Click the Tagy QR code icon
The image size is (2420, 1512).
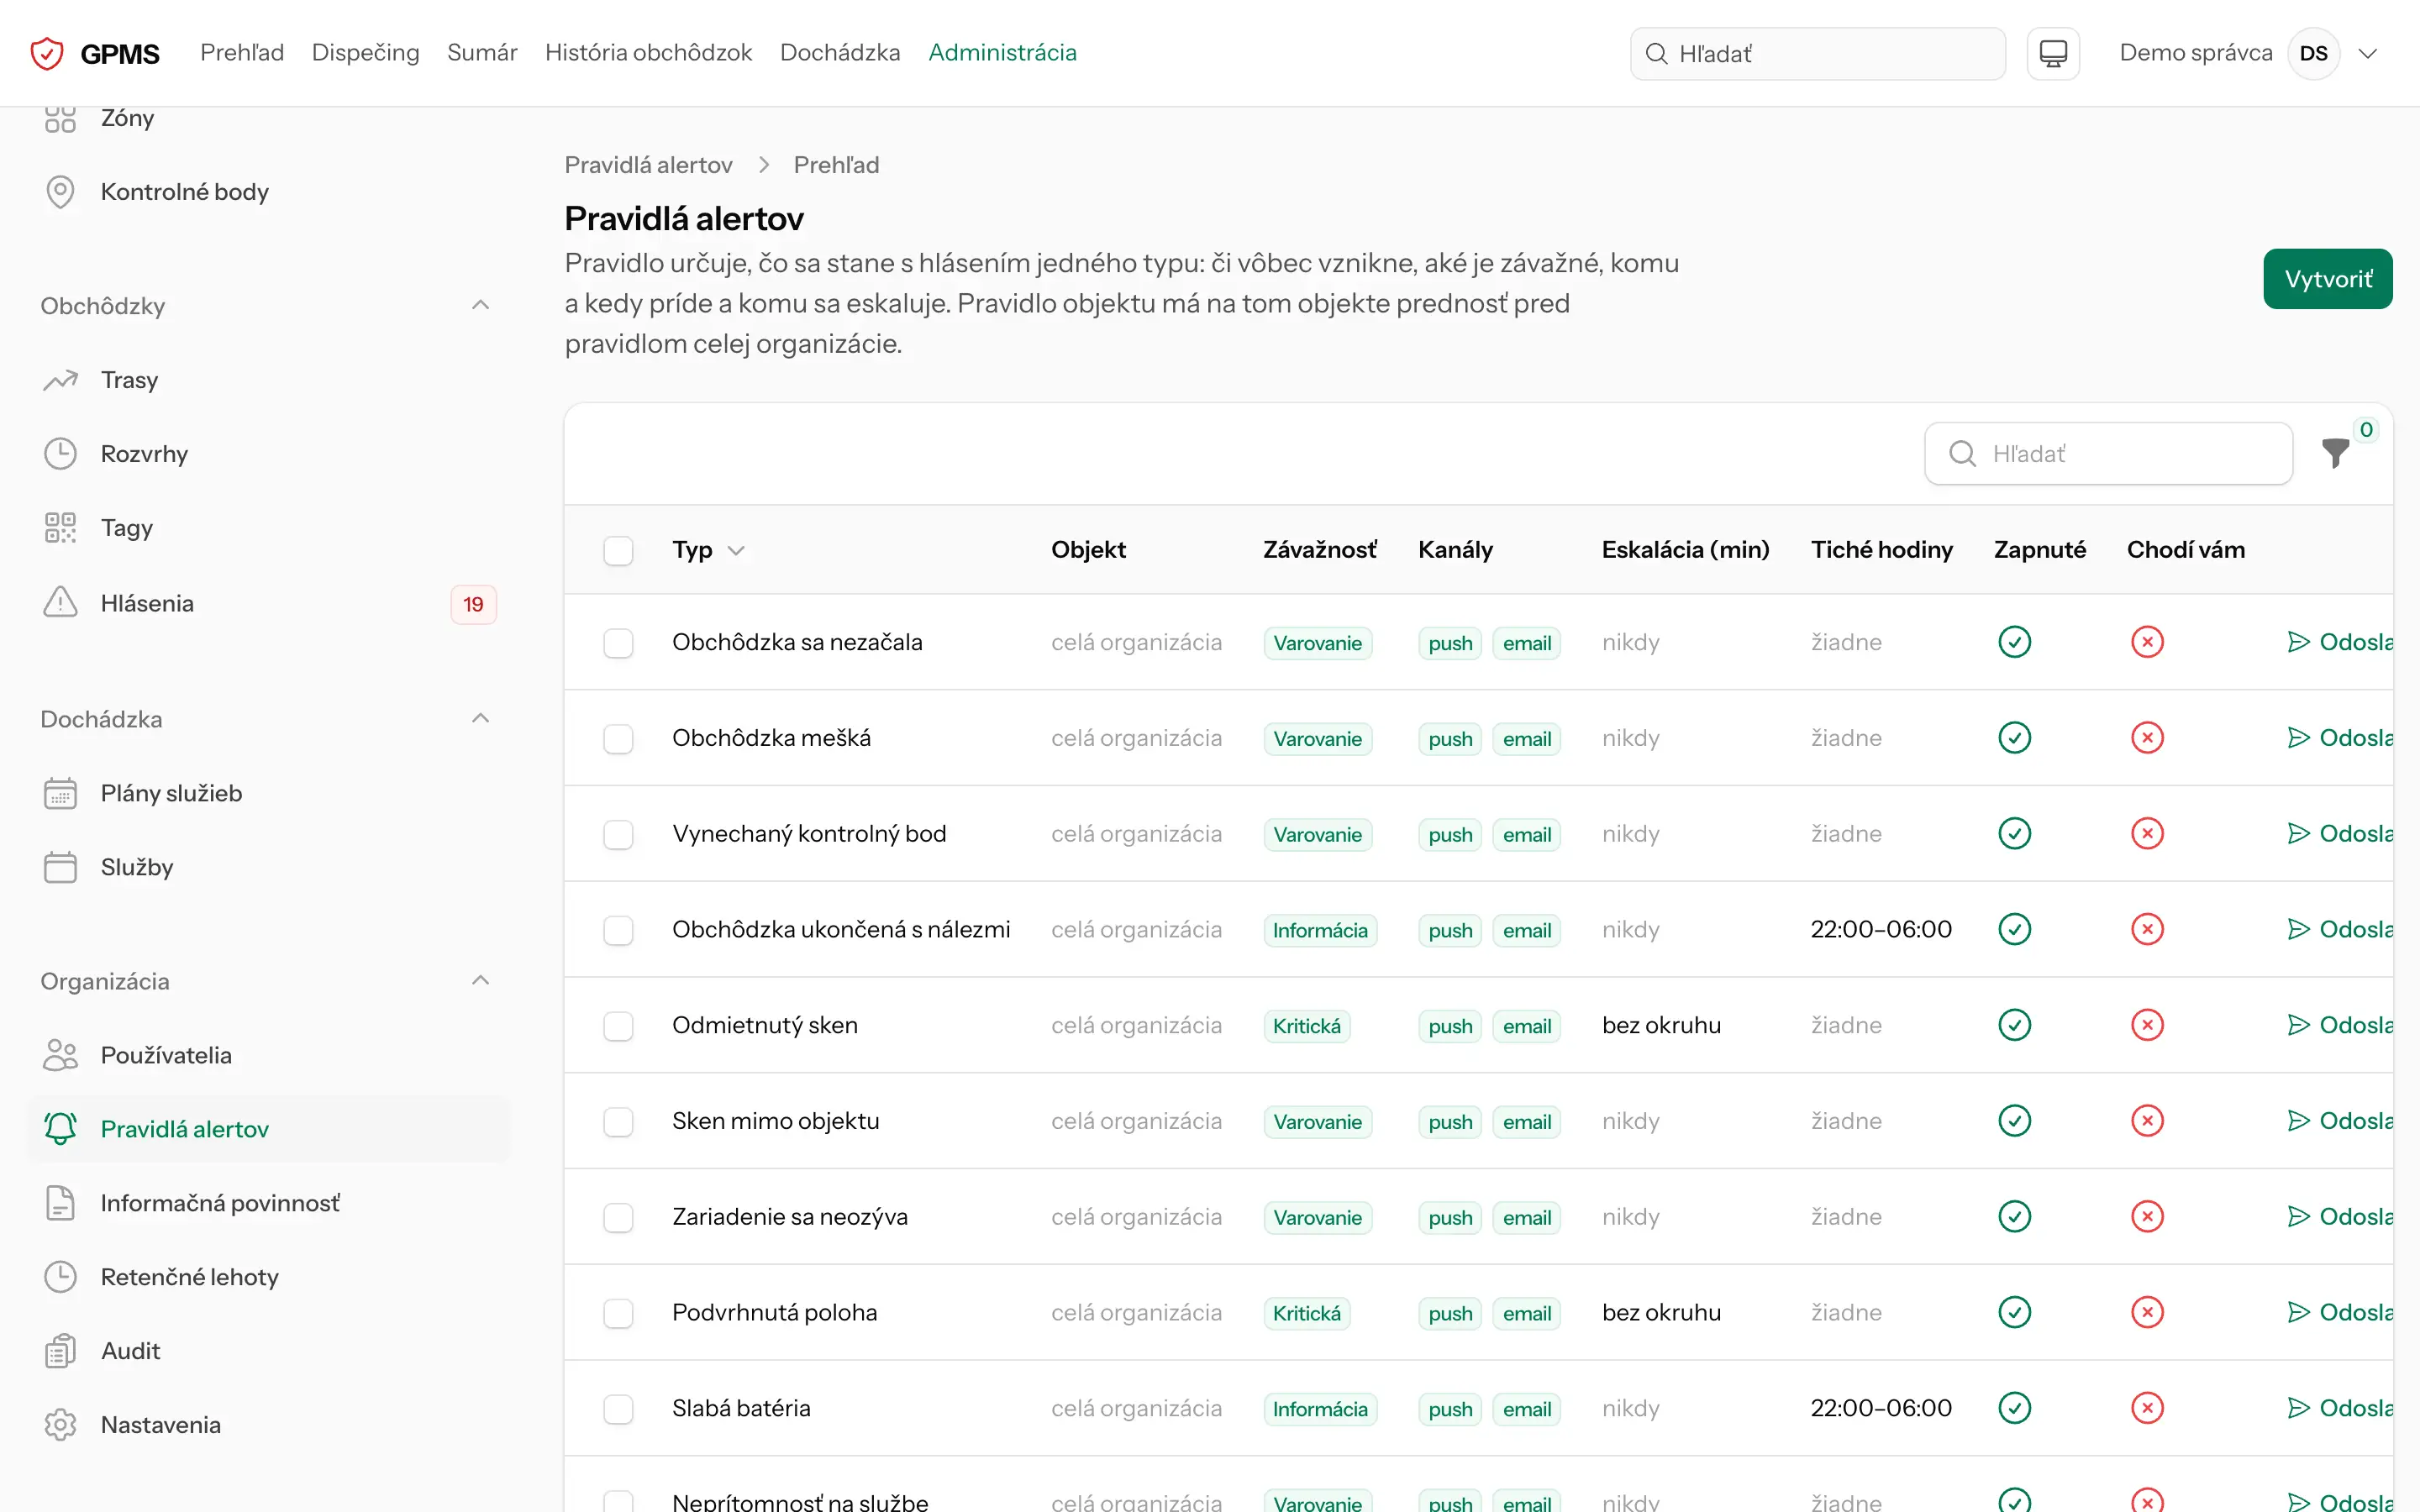pyautogui.click(x=60, y=527)
